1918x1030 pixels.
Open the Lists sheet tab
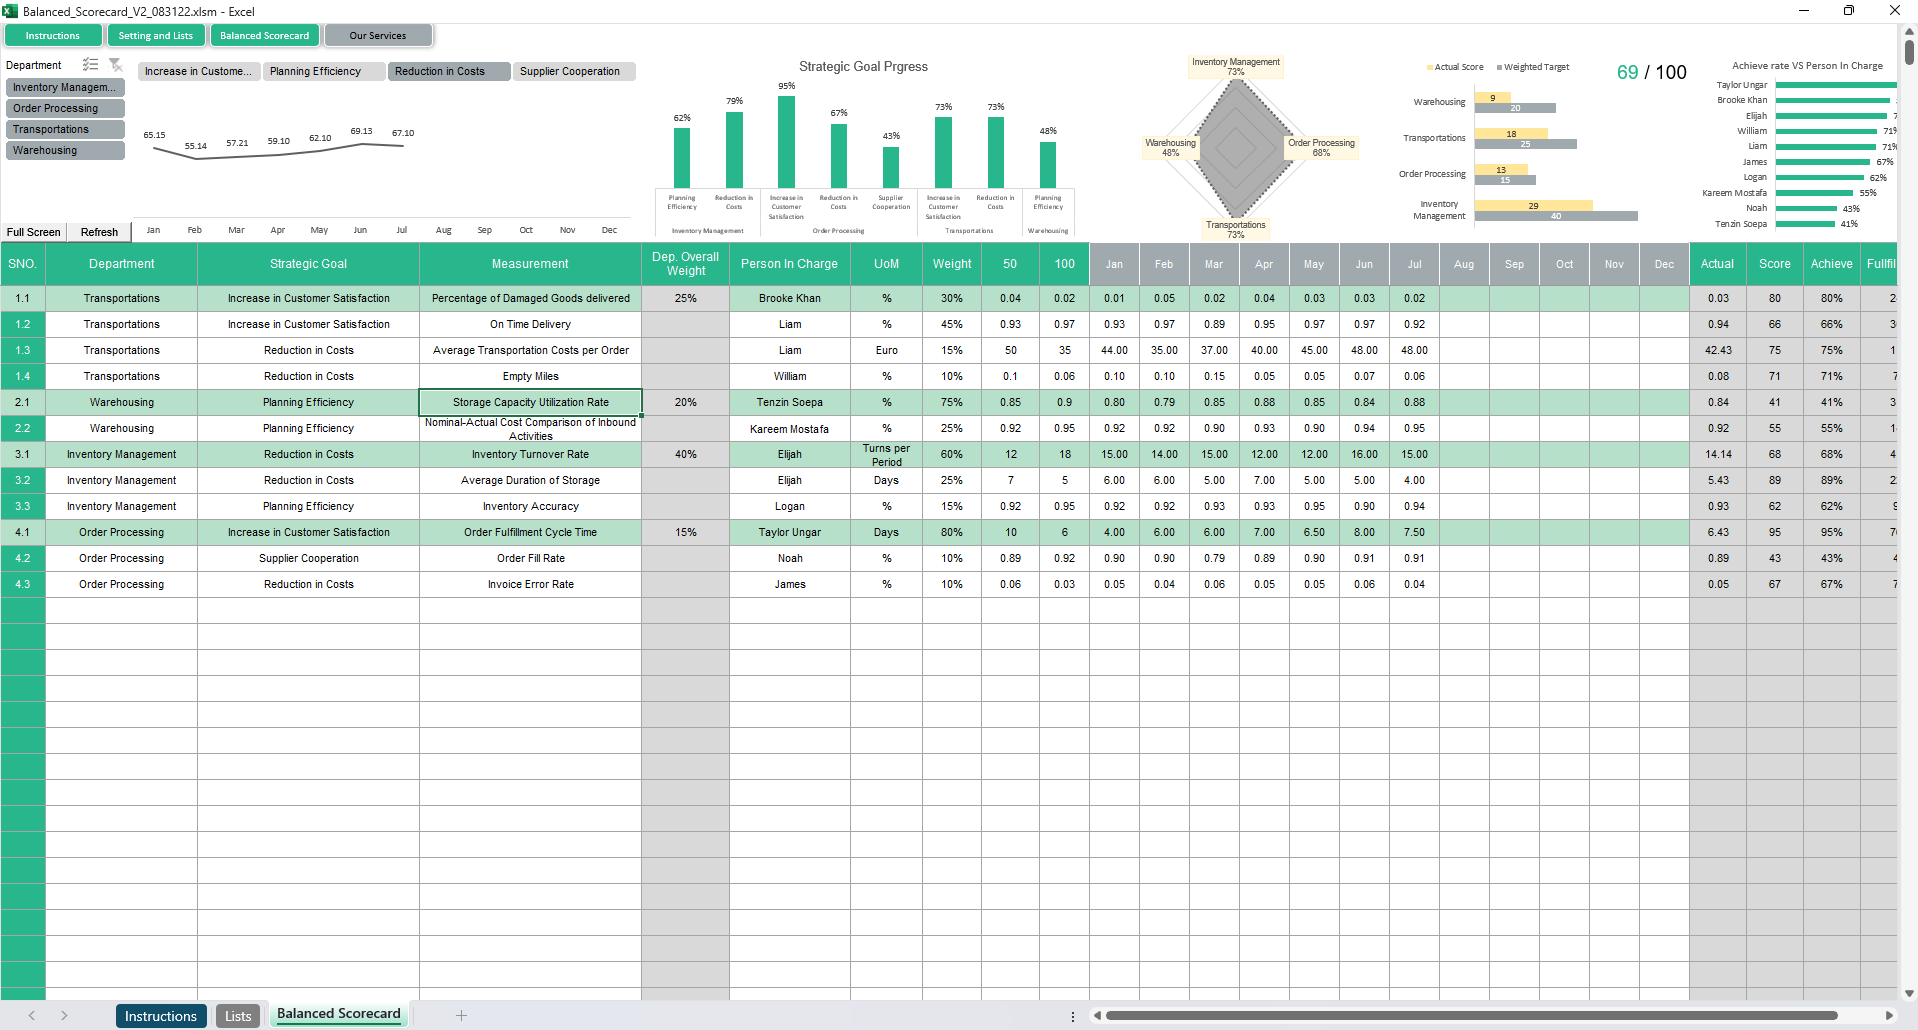(238, 1016)
